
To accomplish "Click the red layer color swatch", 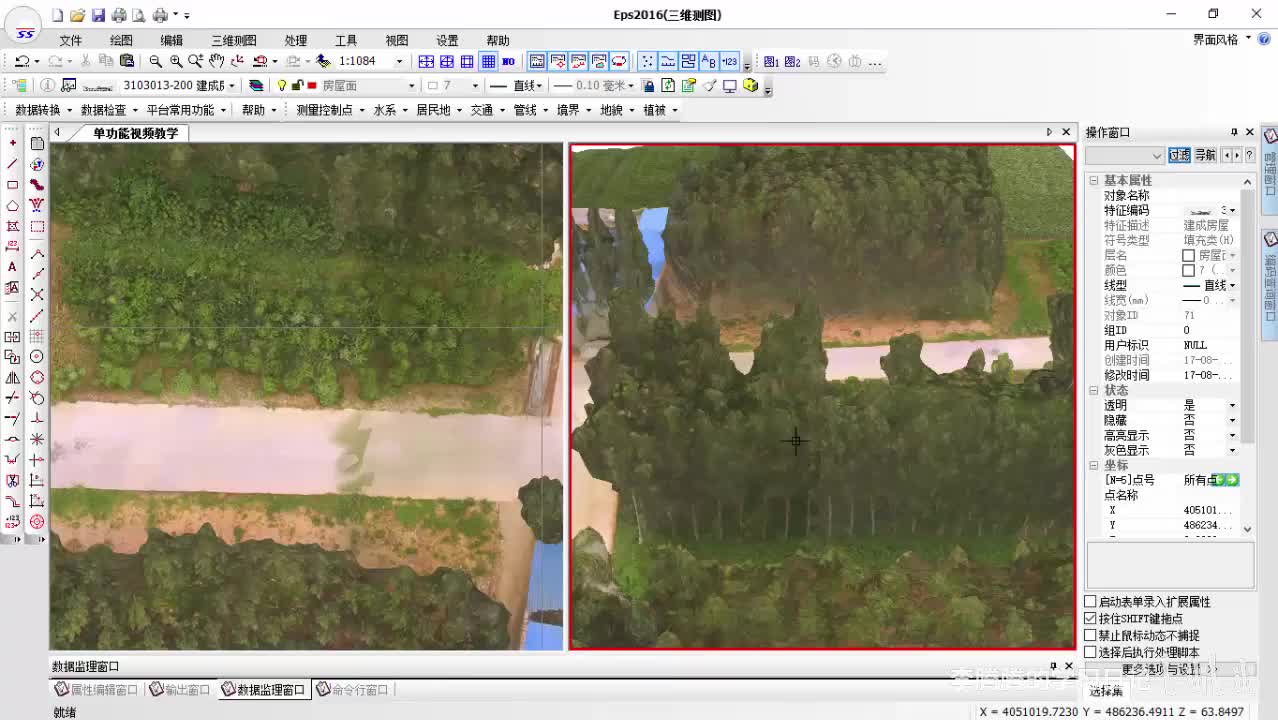I will [x=312, y=86].
